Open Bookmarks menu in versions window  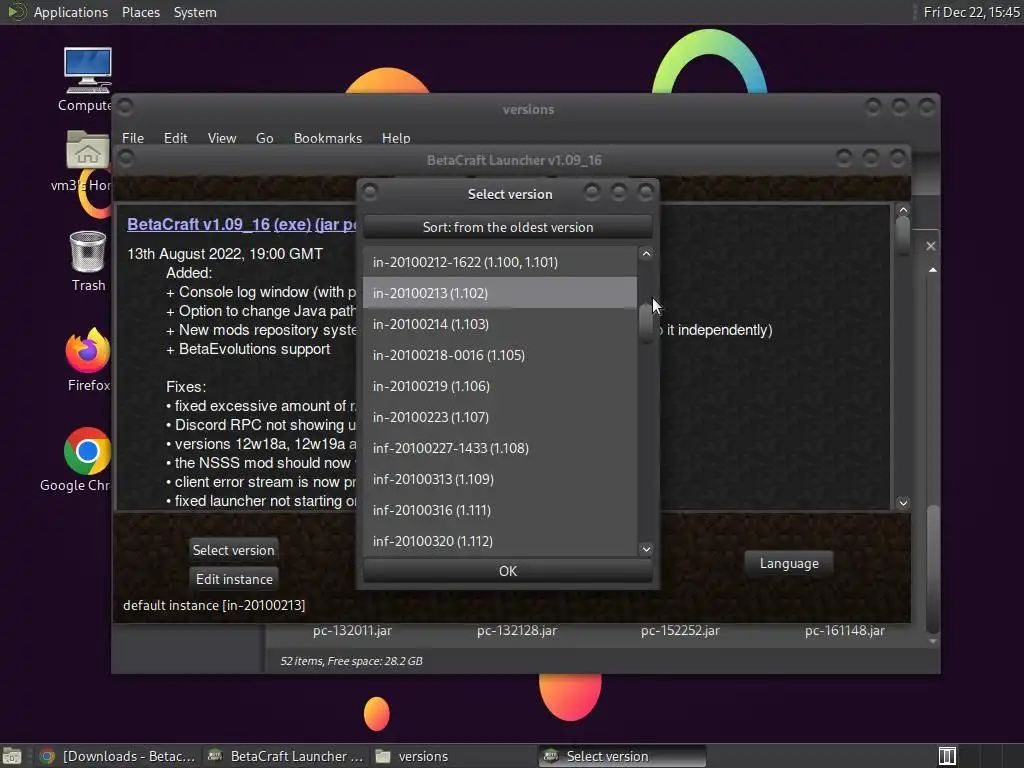pyautogui.click(x=327, y=138)
